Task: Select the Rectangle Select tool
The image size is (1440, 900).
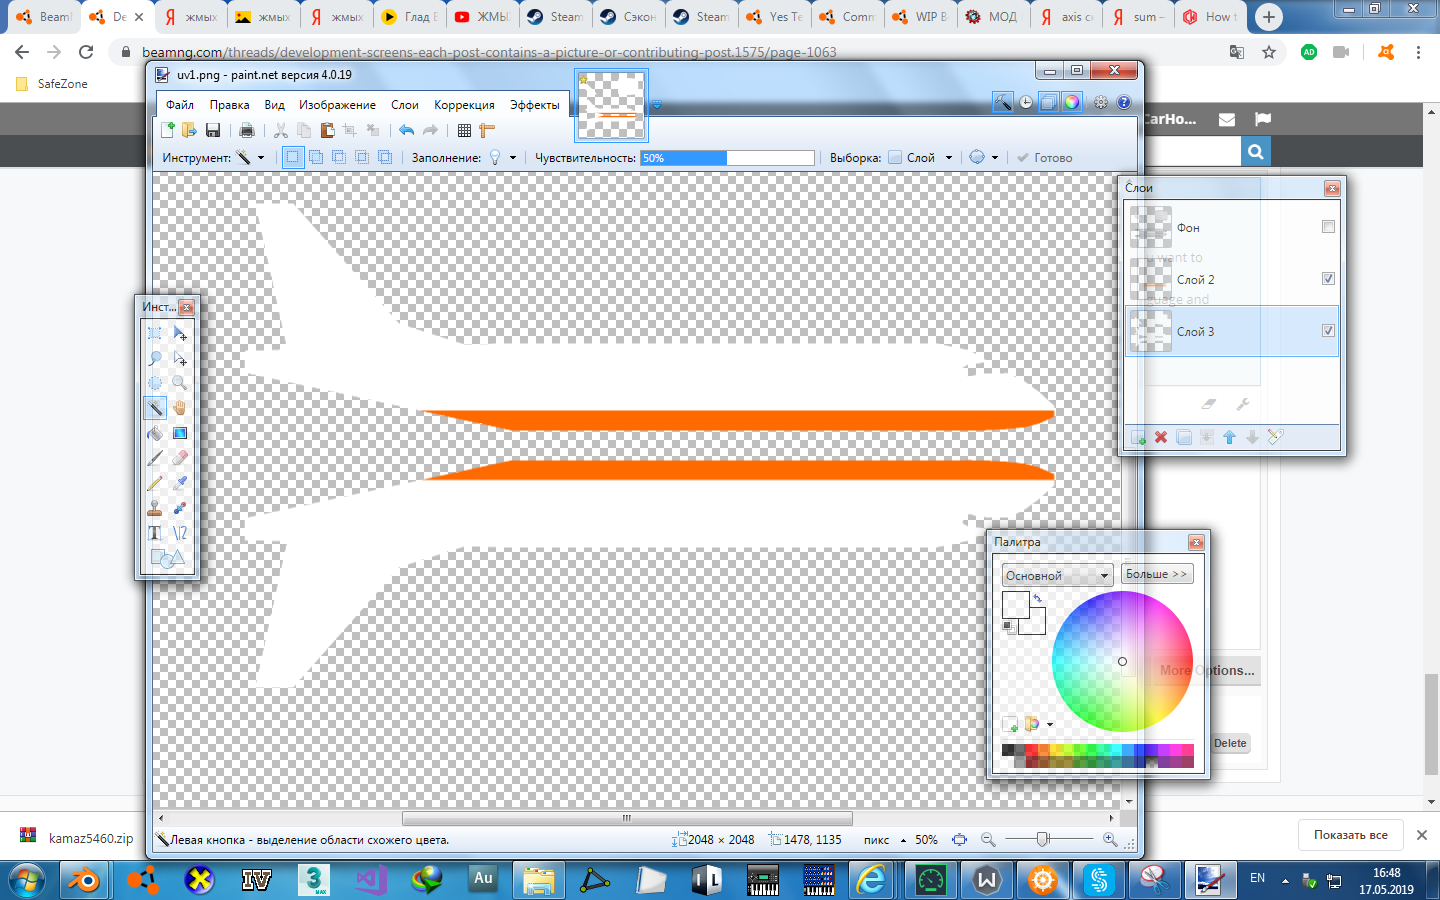Action: (x=155, y=333)
